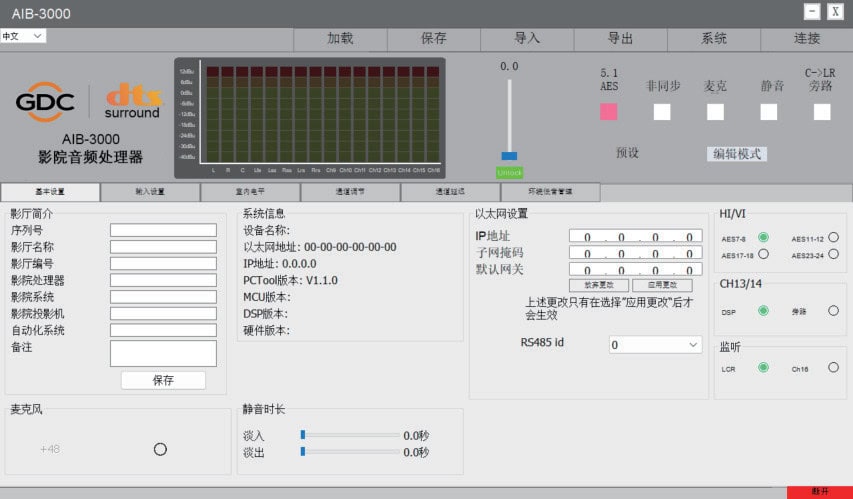
Task: Click the 影院处理器 input field
Action: click(163, 280)
